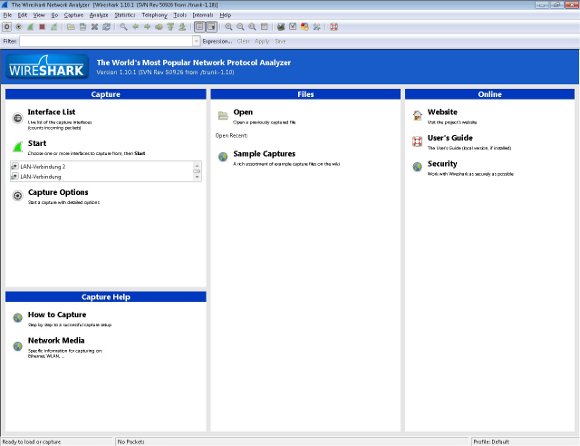The height and width of the screenshot is (446, 580).
Task: Zoom in toolbar icon
Action: 229,27
